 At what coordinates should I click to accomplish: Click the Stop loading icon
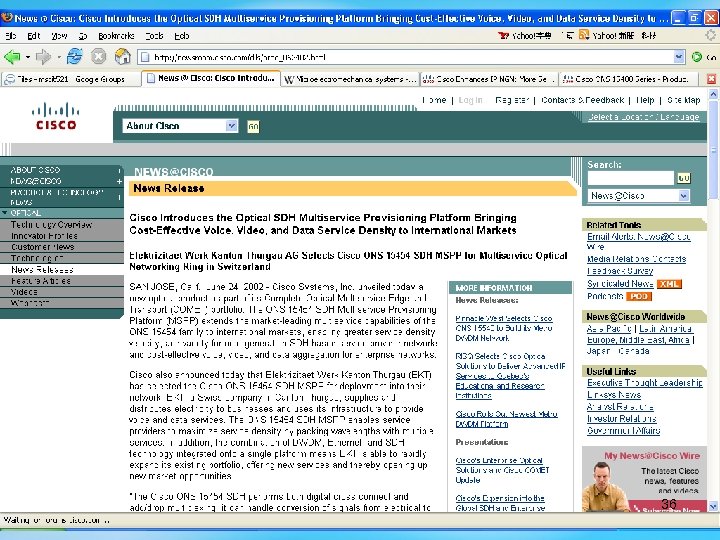click(98, 57)
